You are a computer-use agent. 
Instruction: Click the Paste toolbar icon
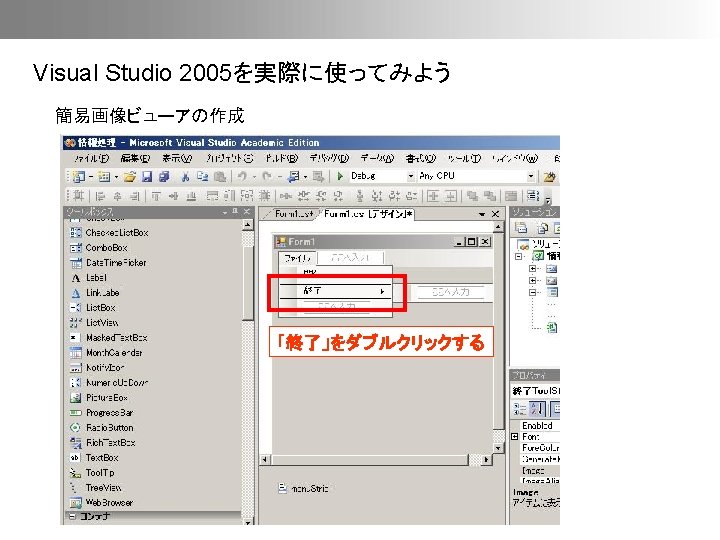[x=220, y=176]
